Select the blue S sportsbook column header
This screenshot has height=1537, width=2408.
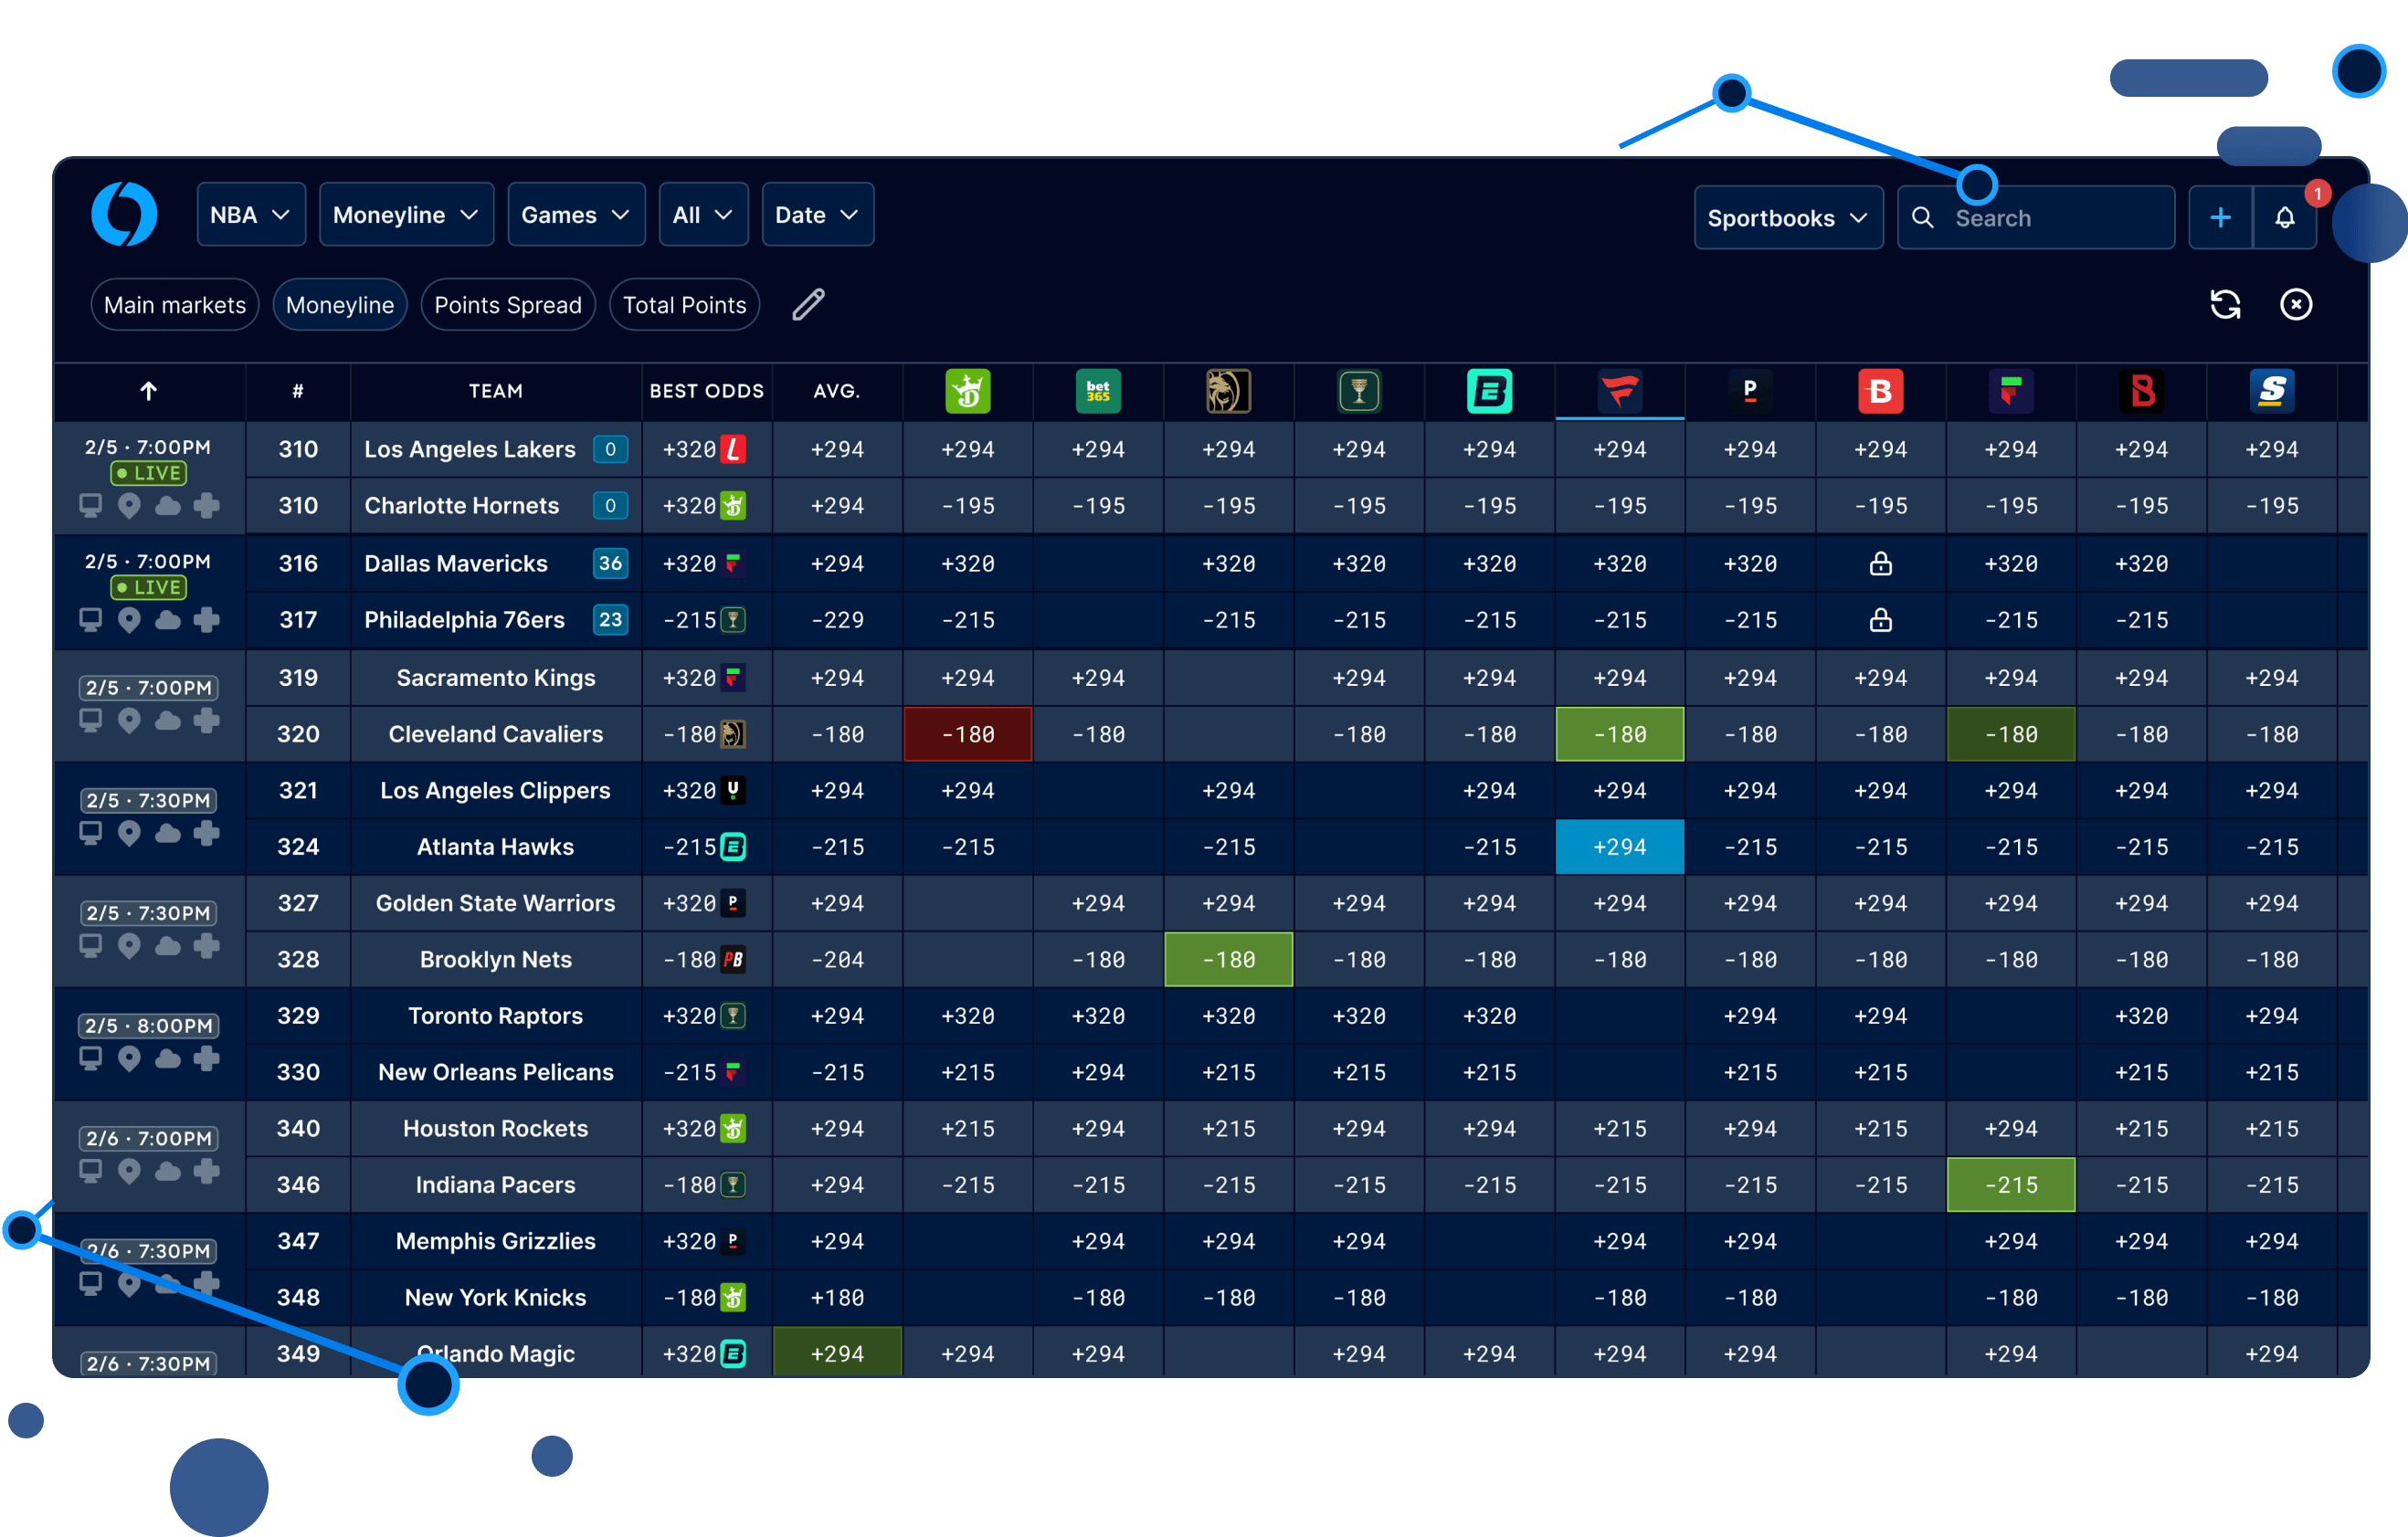2272,391
